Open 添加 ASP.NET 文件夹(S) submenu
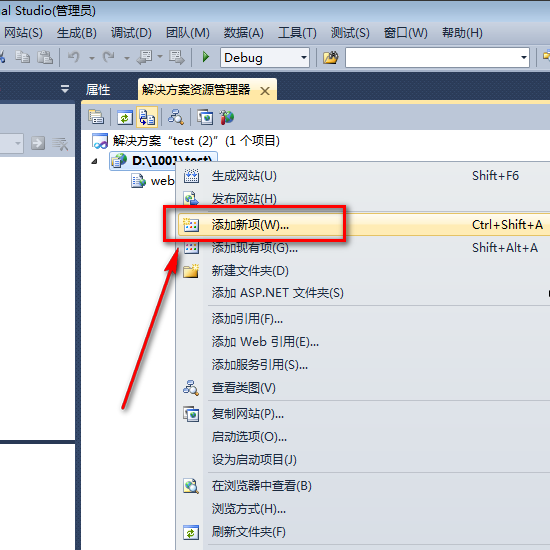Screen dimensions: 550x550 click(363, 293)
